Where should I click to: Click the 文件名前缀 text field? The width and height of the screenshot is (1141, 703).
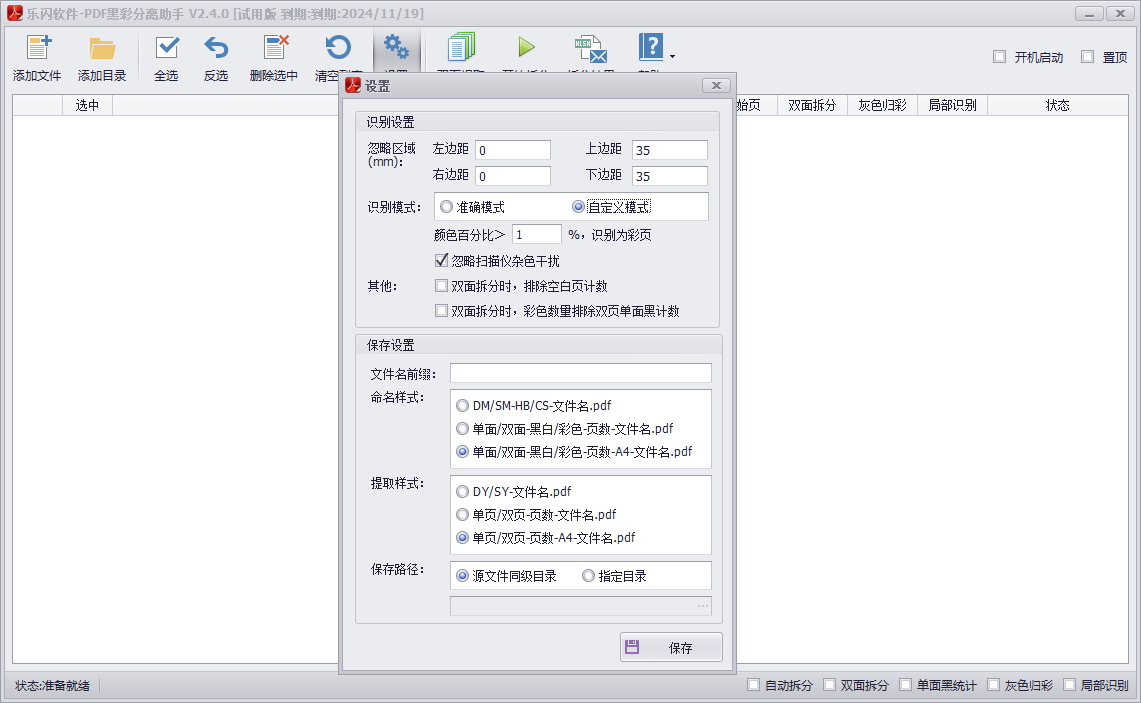[x=581, y=373]
